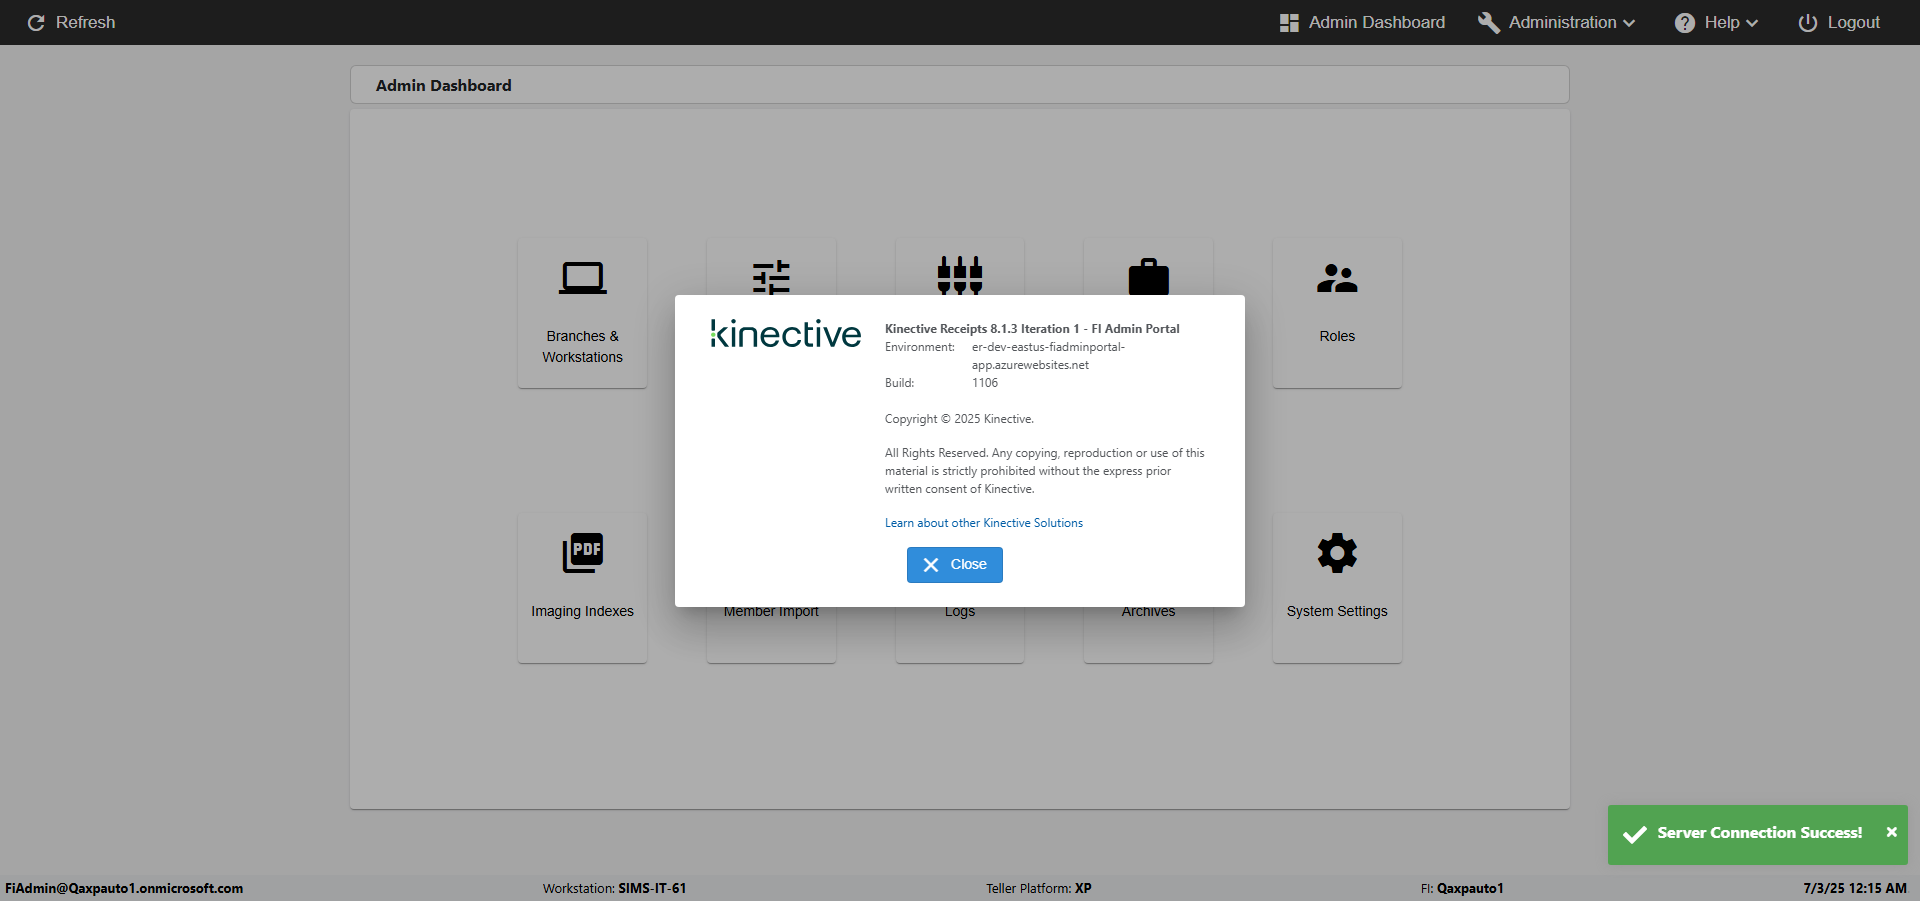
Task: Click the build number 1106 value
Action: point(985,383)
